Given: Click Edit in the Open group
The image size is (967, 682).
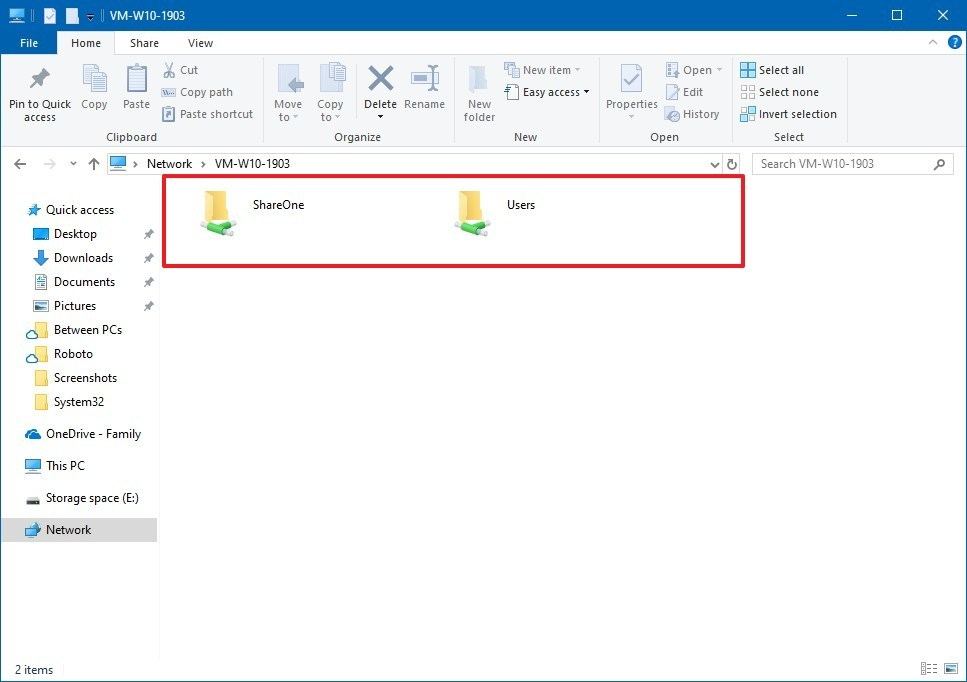Looking at the screenshot, I should [685, 92].
